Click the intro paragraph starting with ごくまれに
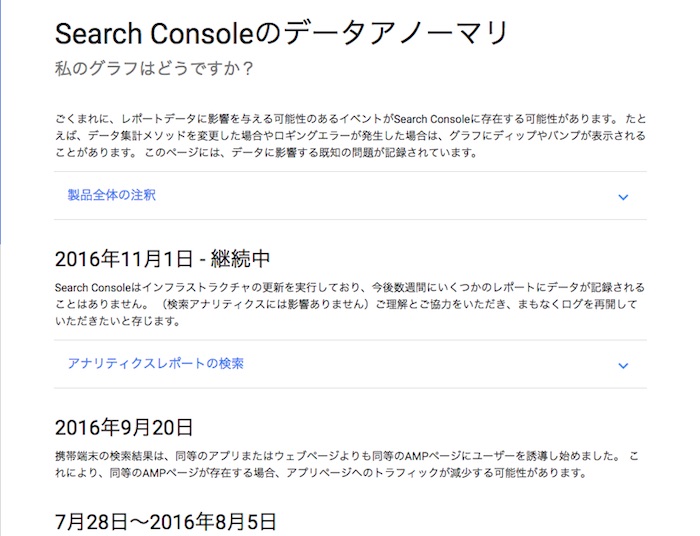Screen dimensions: 700x536 tap(350, 136)
